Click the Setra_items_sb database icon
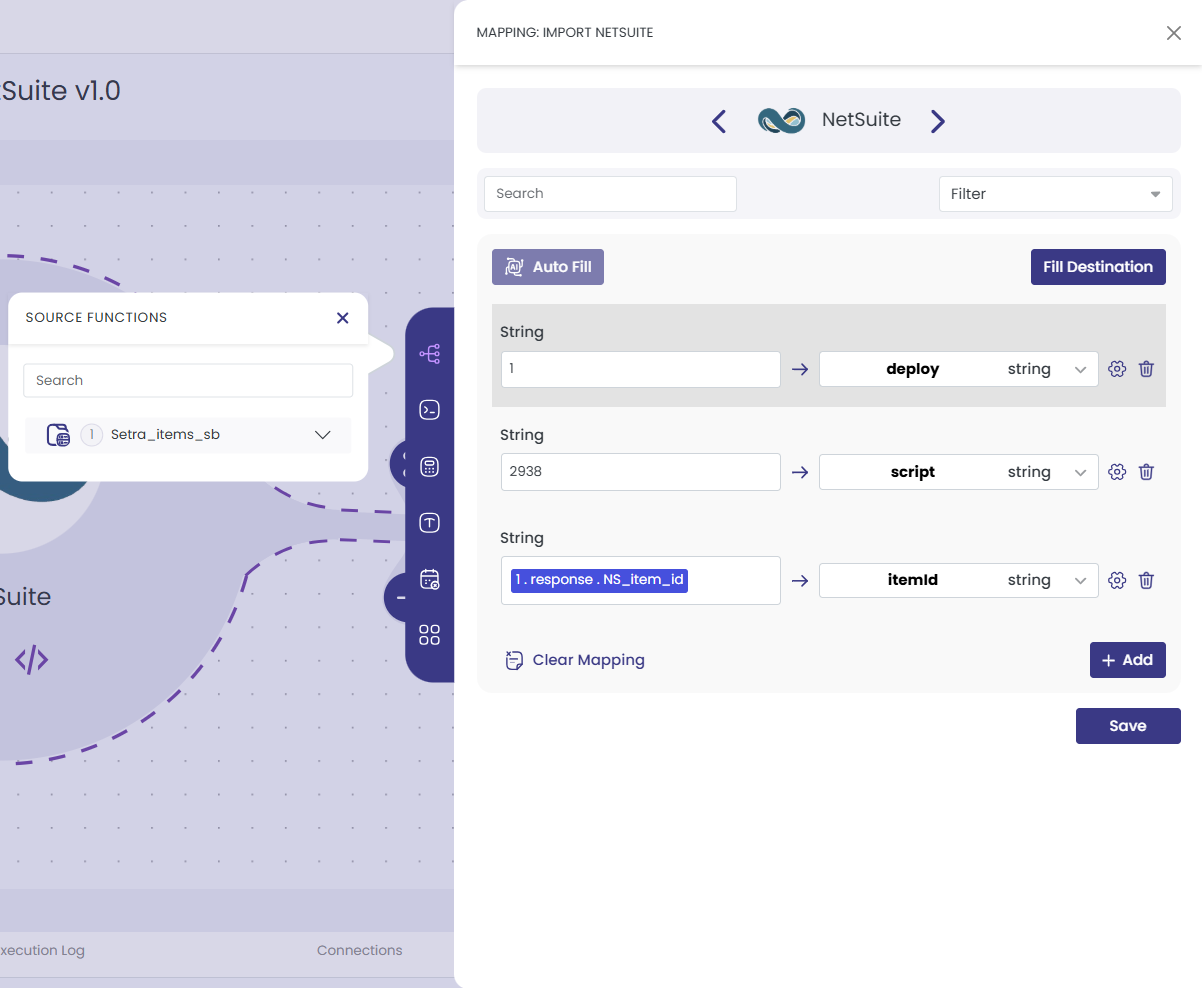The height and width of the screenshot is (988, 1202). (58, 435)
